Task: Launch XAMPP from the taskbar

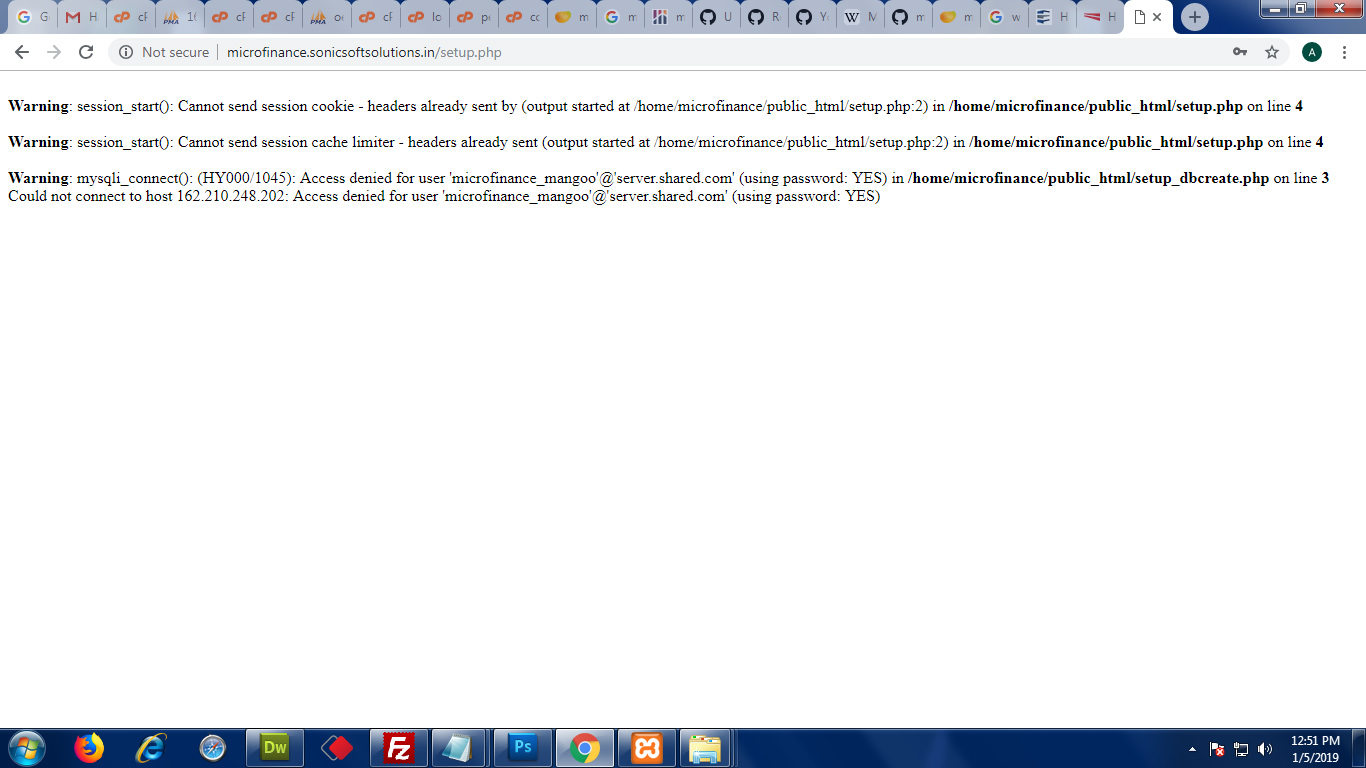Action: (x=646, y=747)
